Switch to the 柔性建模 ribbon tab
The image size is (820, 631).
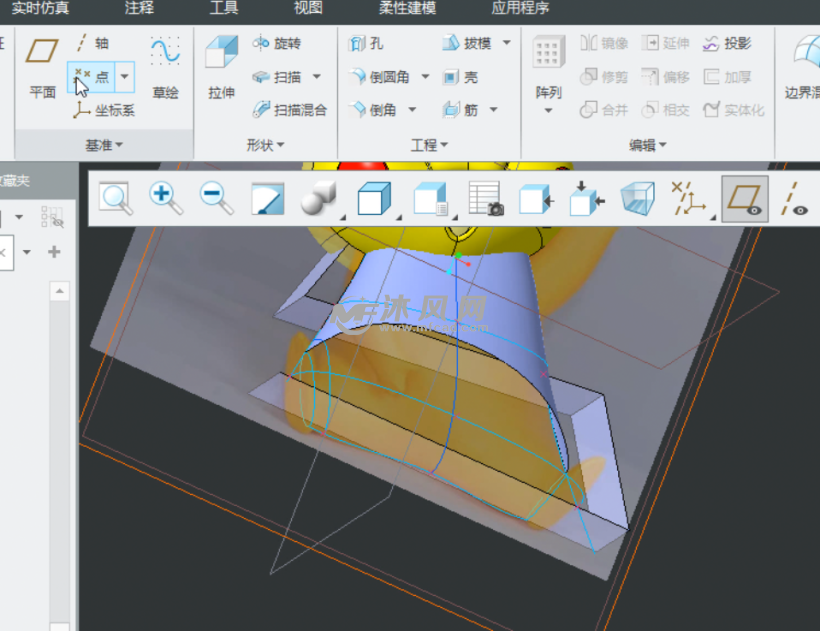click(x=407, y=8)
